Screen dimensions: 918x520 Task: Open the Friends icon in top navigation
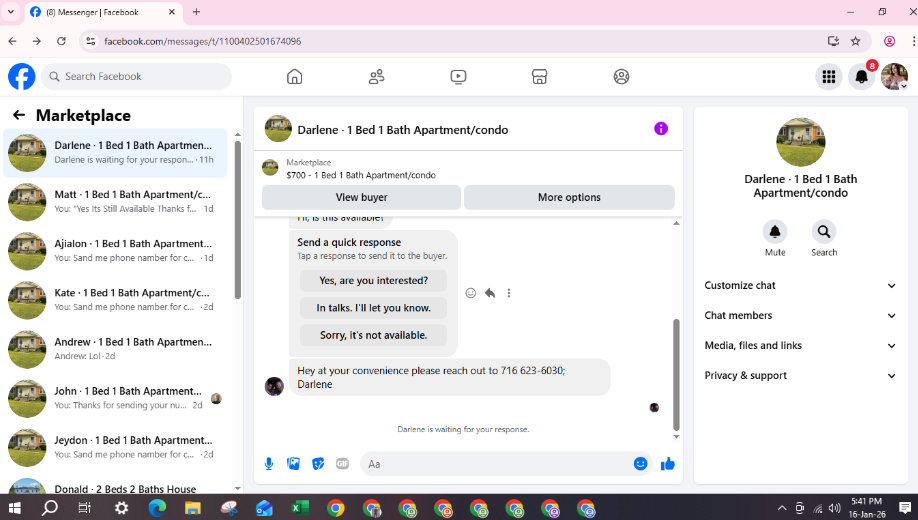tap(376, 77)
